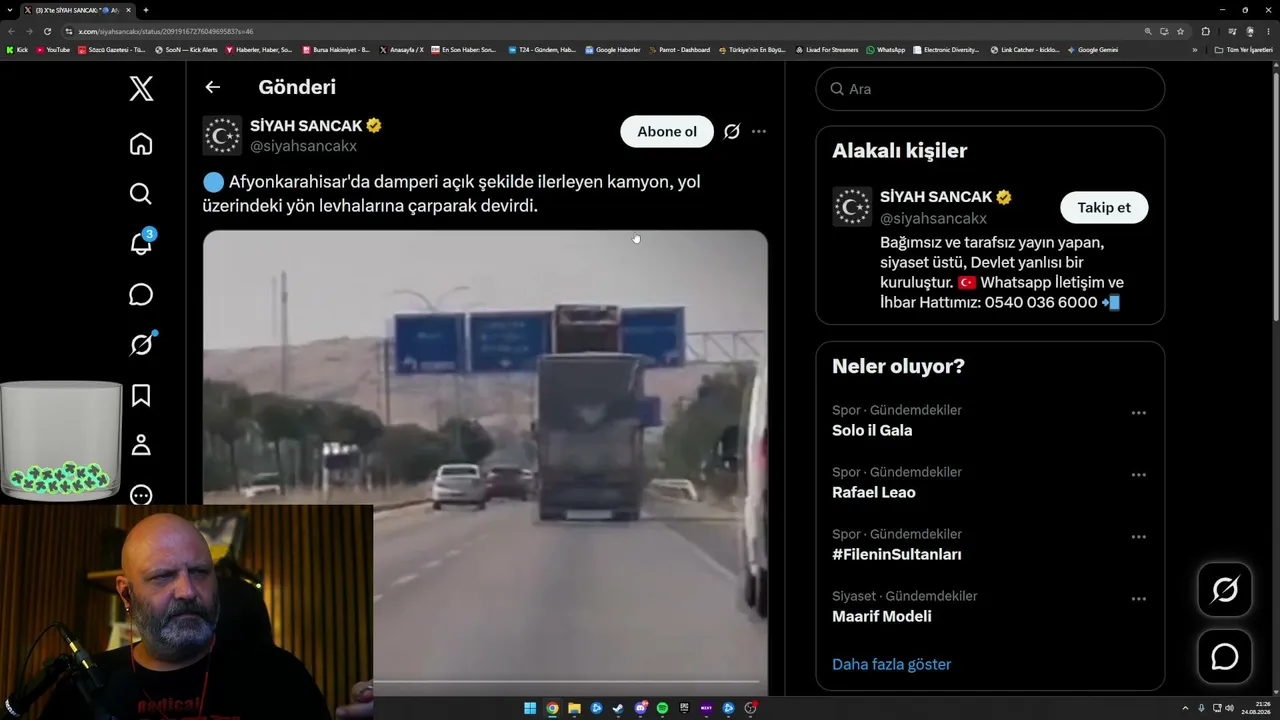This screenshot has width=1280, height=720.
Task: Open Steam from the taskbar
Action: coord(618,709)
